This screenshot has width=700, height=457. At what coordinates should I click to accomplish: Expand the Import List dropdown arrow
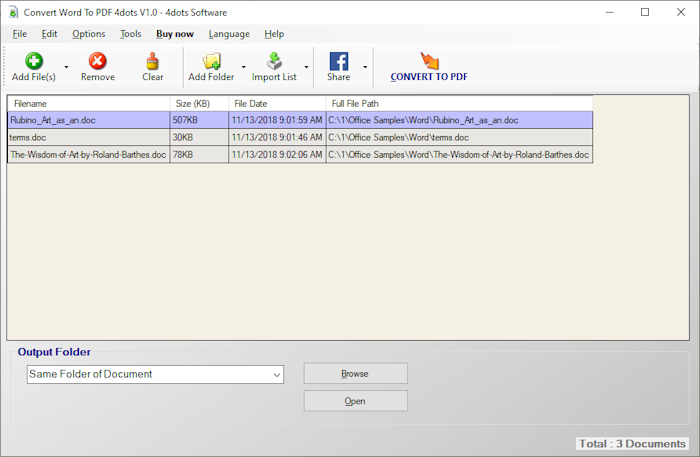tap(306, 67)
